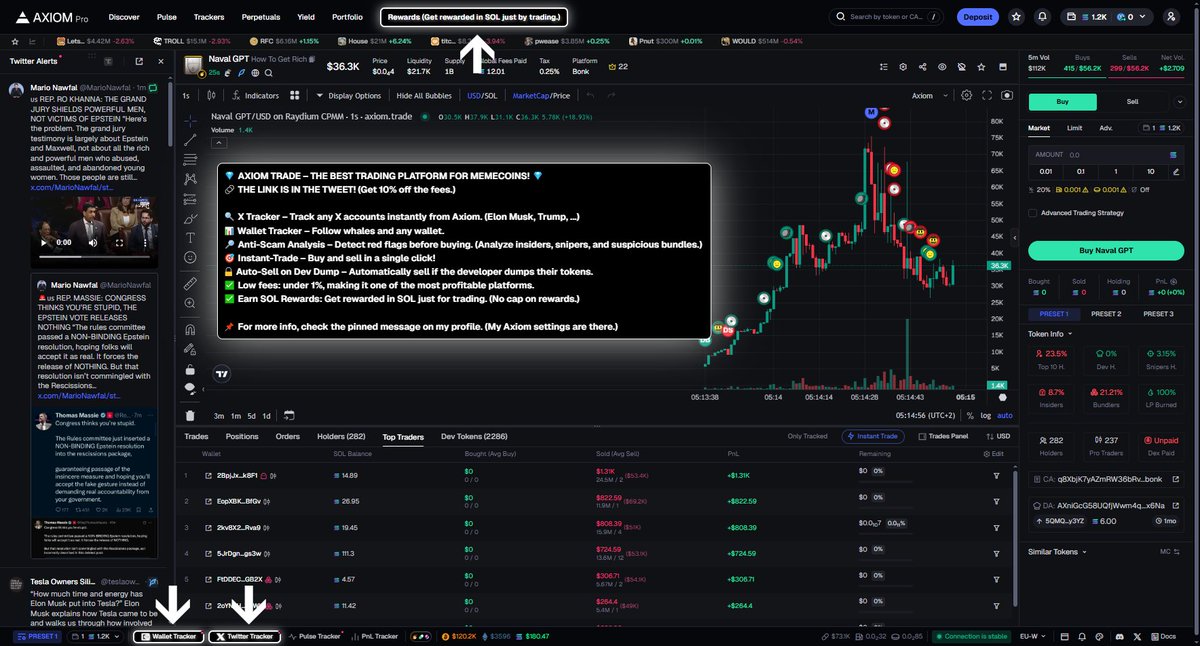
Task: Select the emoji sticker drawing tool
Action: [x=190, y=257]
